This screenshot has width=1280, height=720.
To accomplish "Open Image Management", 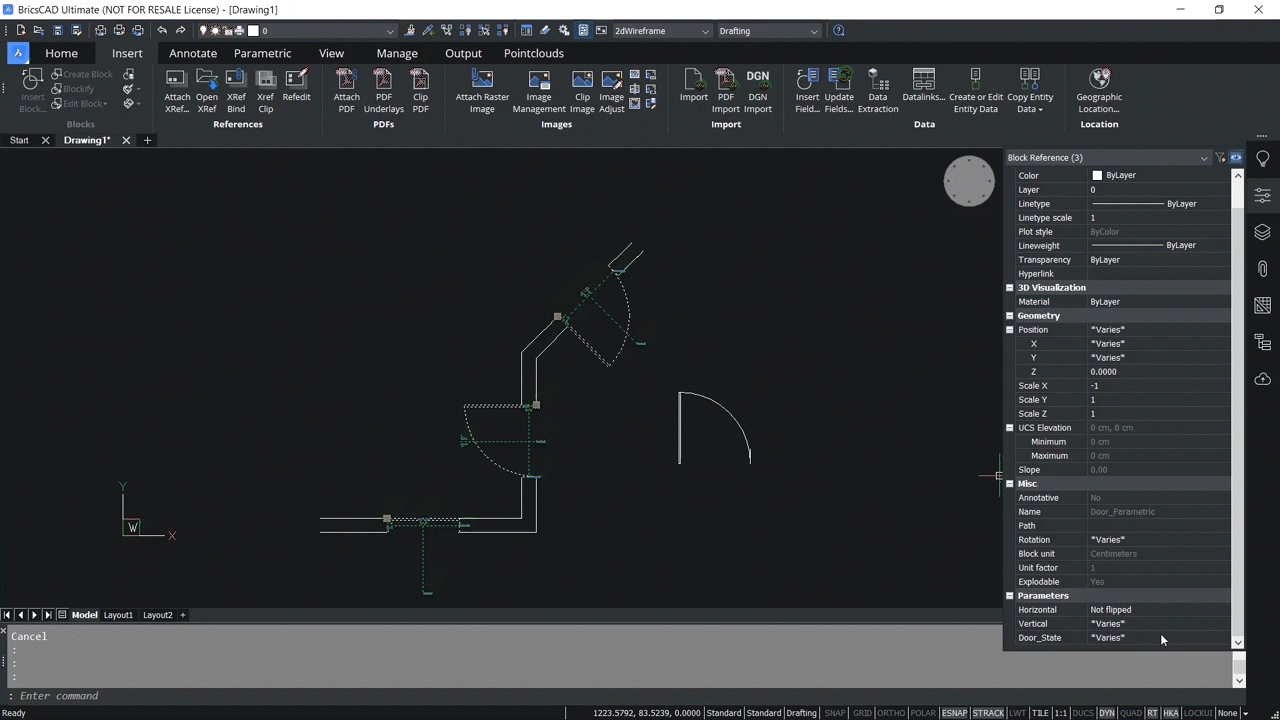I will coord(539,91).
